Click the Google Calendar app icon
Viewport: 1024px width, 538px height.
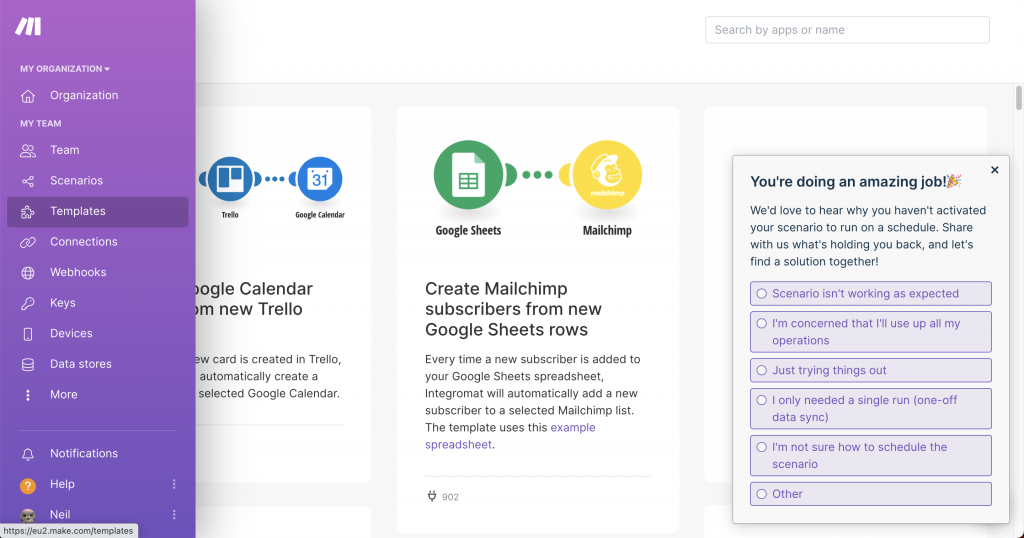(x=320, y=179)
